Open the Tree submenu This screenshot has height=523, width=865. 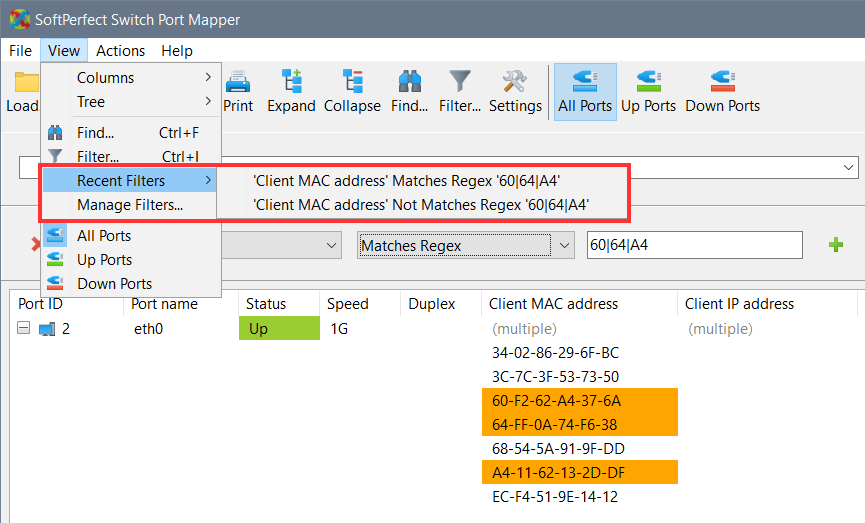point(131,102)
